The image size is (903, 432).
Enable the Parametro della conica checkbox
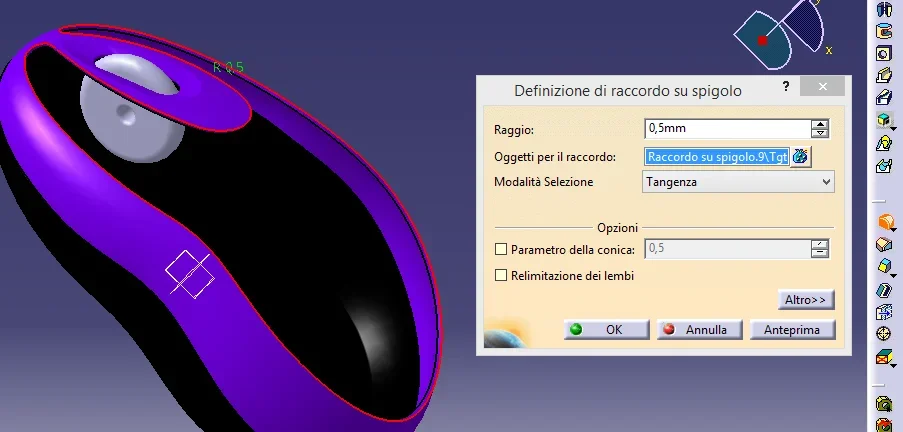point(502,249)
